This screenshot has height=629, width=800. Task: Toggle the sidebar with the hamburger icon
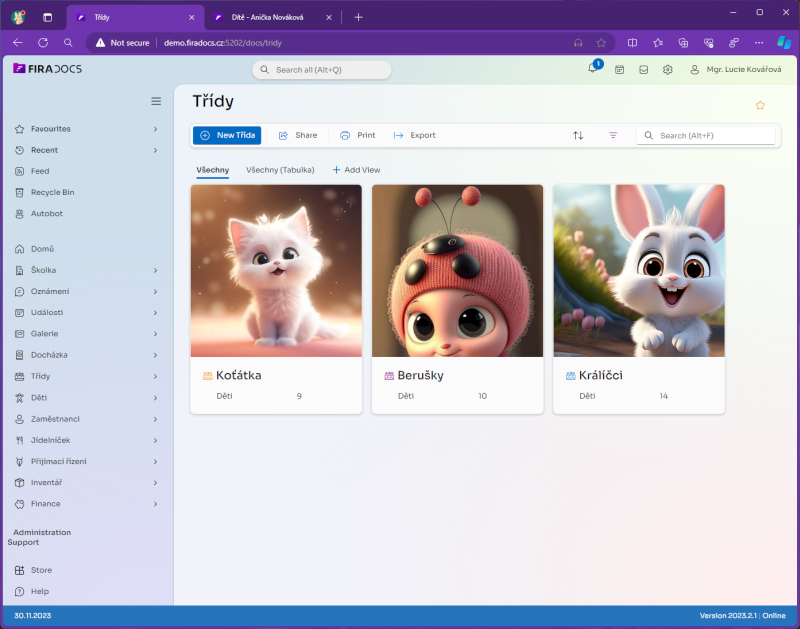(x=156, y=101)
